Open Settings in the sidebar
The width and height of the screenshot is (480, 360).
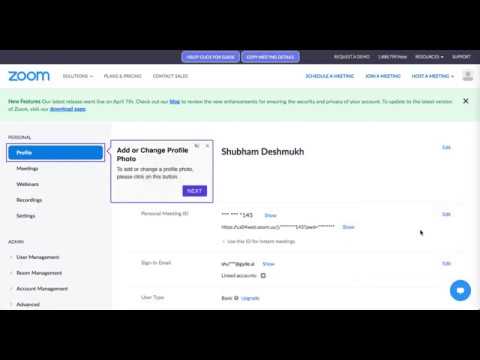[x=26, y=215]
